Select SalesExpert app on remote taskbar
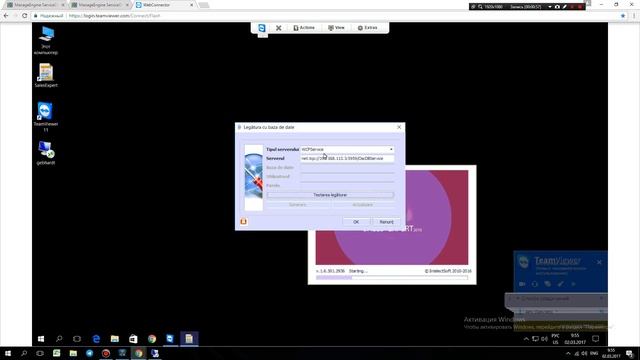 [x=189, y=339]
